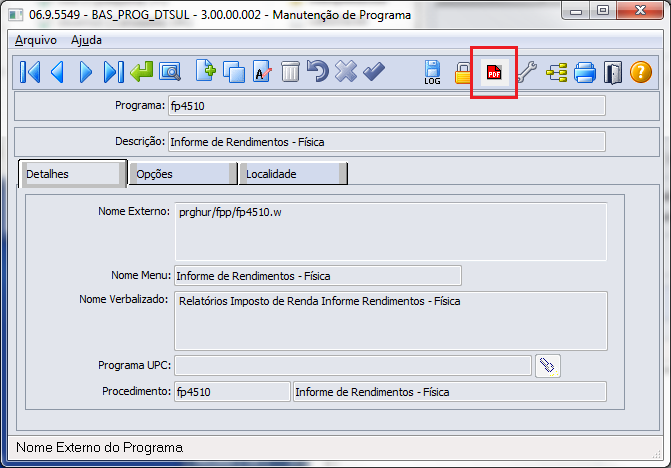Close the Manutenção de Programa window
This screenshot has width=671, height=468.
(x=640, y=11)
